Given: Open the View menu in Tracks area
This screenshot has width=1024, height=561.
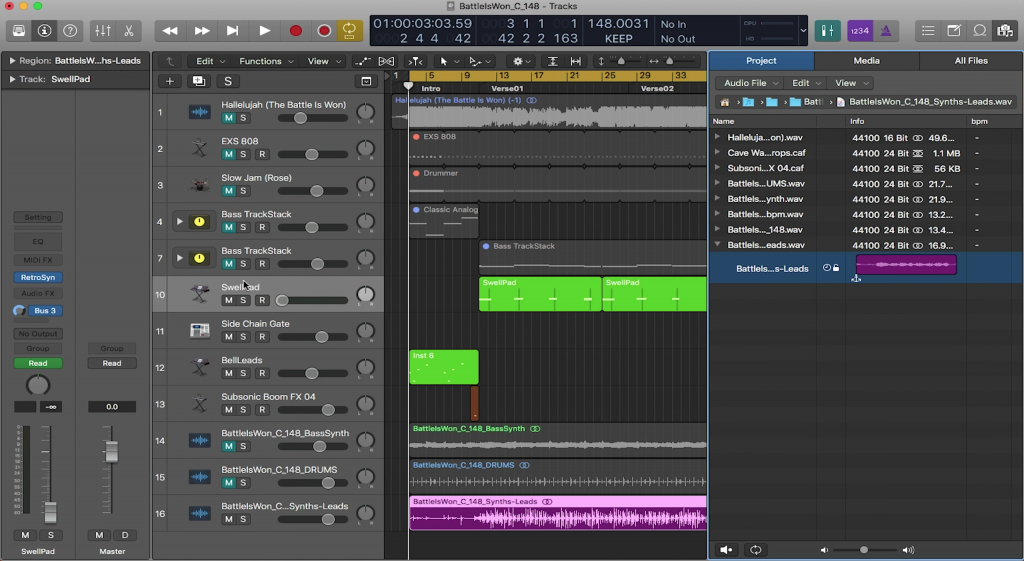Looking at the screenshot, I should pos(324,61).
